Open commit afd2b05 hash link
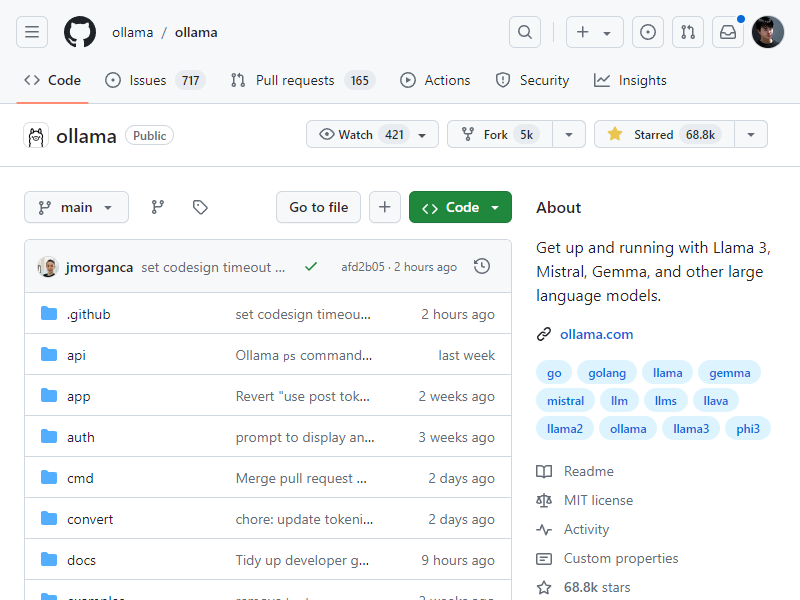Viewport: 800px width, 600px height. click(363, 267)
